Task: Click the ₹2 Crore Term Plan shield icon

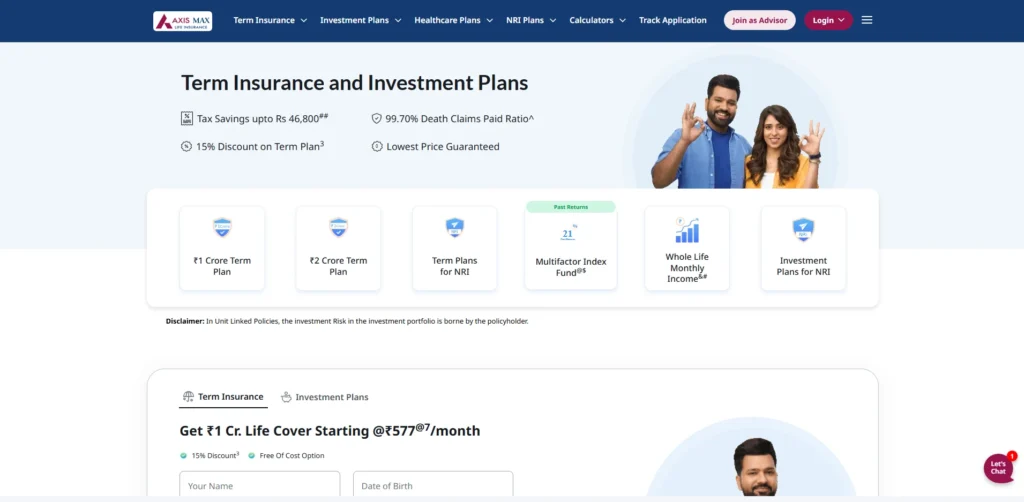Action: 338,227
